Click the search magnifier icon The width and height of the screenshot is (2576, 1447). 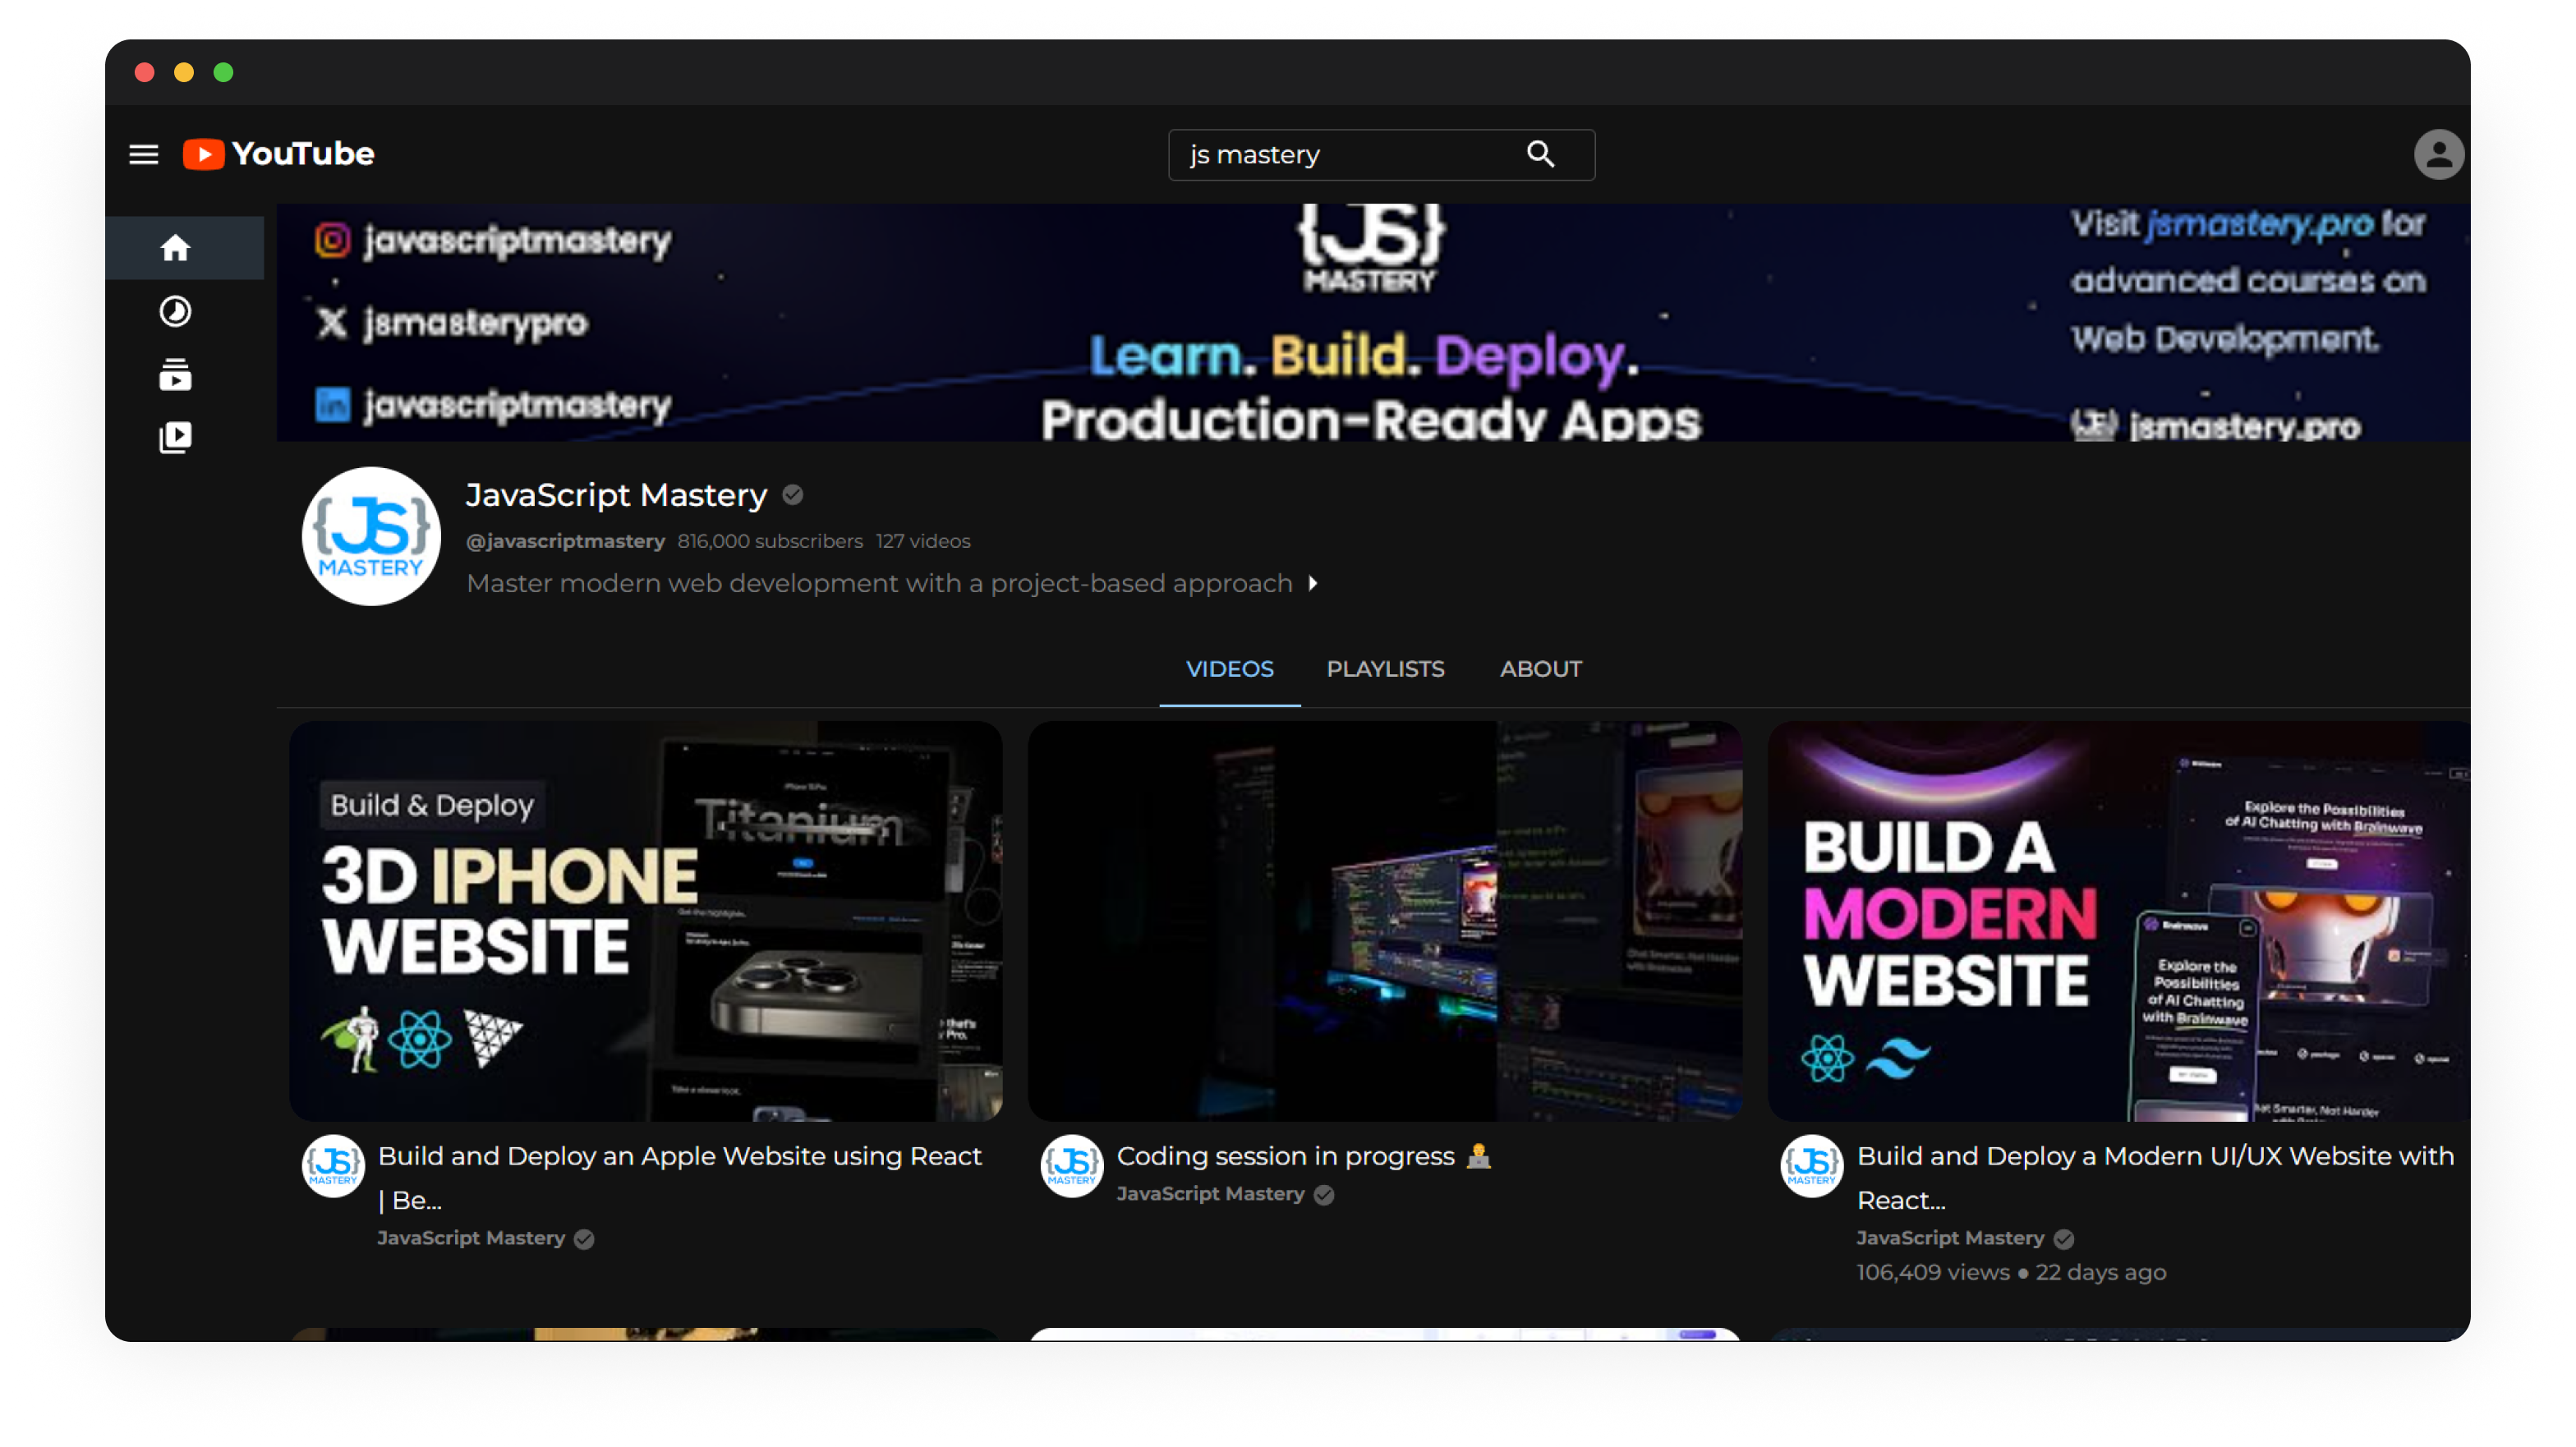(1540, 154)
